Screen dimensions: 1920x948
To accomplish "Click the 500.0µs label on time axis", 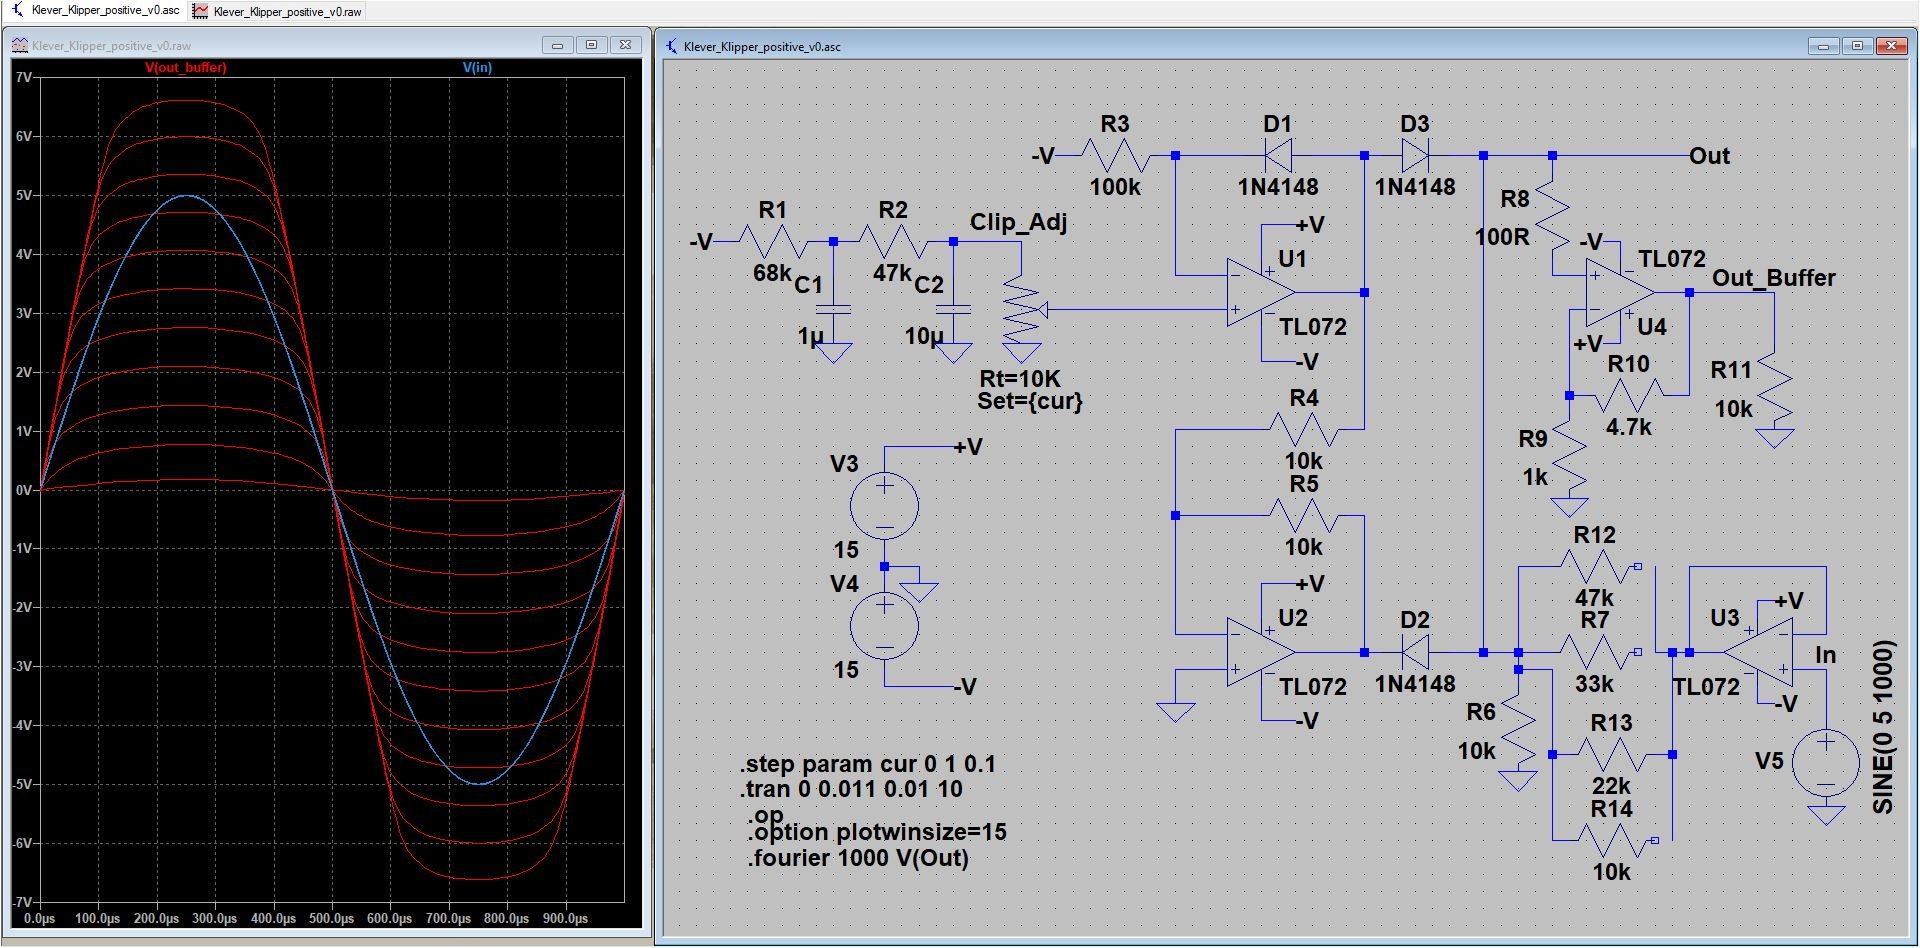I will [x=331, y=918].
